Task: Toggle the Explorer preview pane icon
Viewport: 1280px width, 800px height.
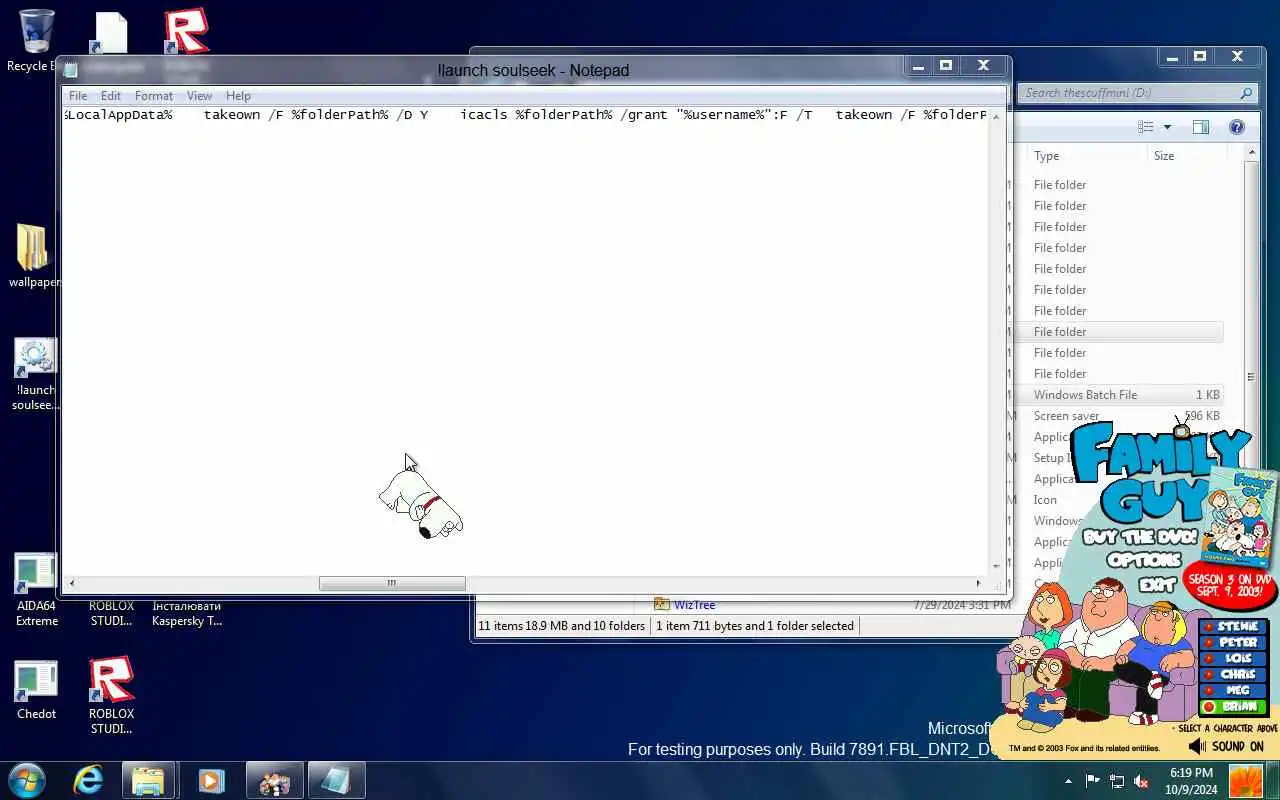Action: point(1201,127)
